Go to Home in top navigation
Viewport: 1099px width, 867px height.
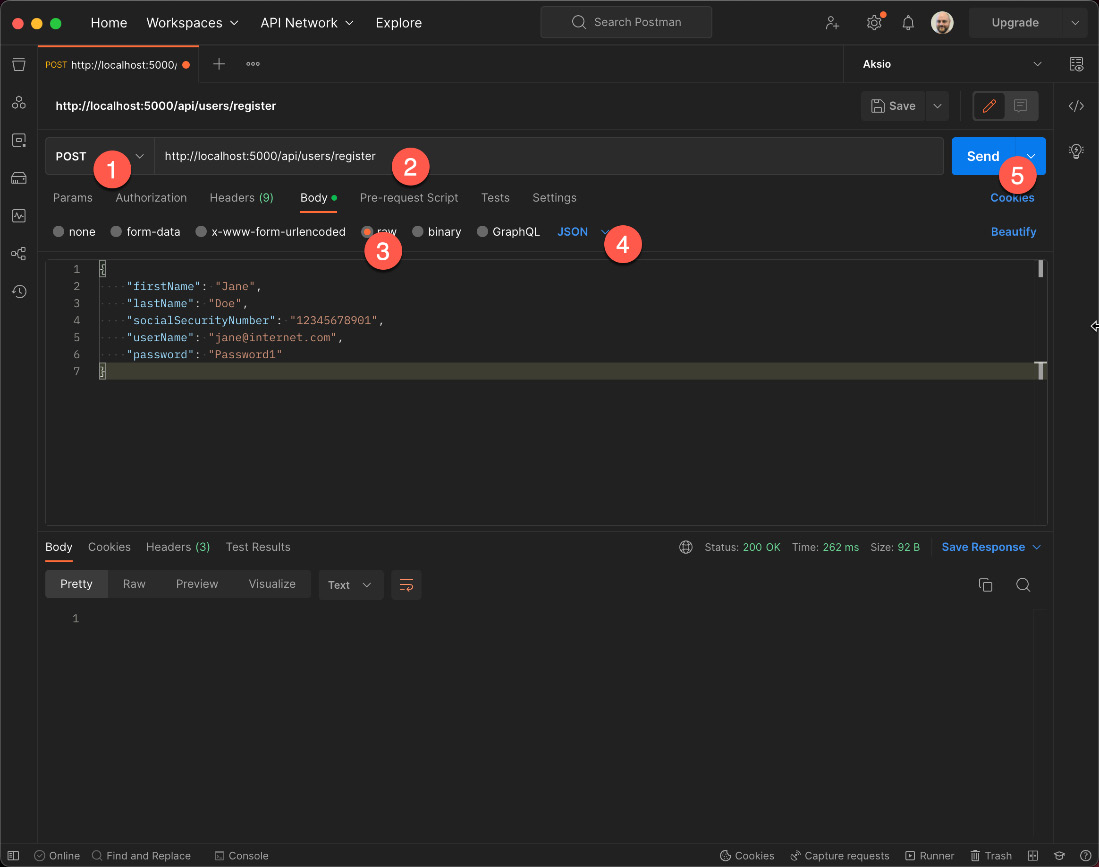pos(109,23)
